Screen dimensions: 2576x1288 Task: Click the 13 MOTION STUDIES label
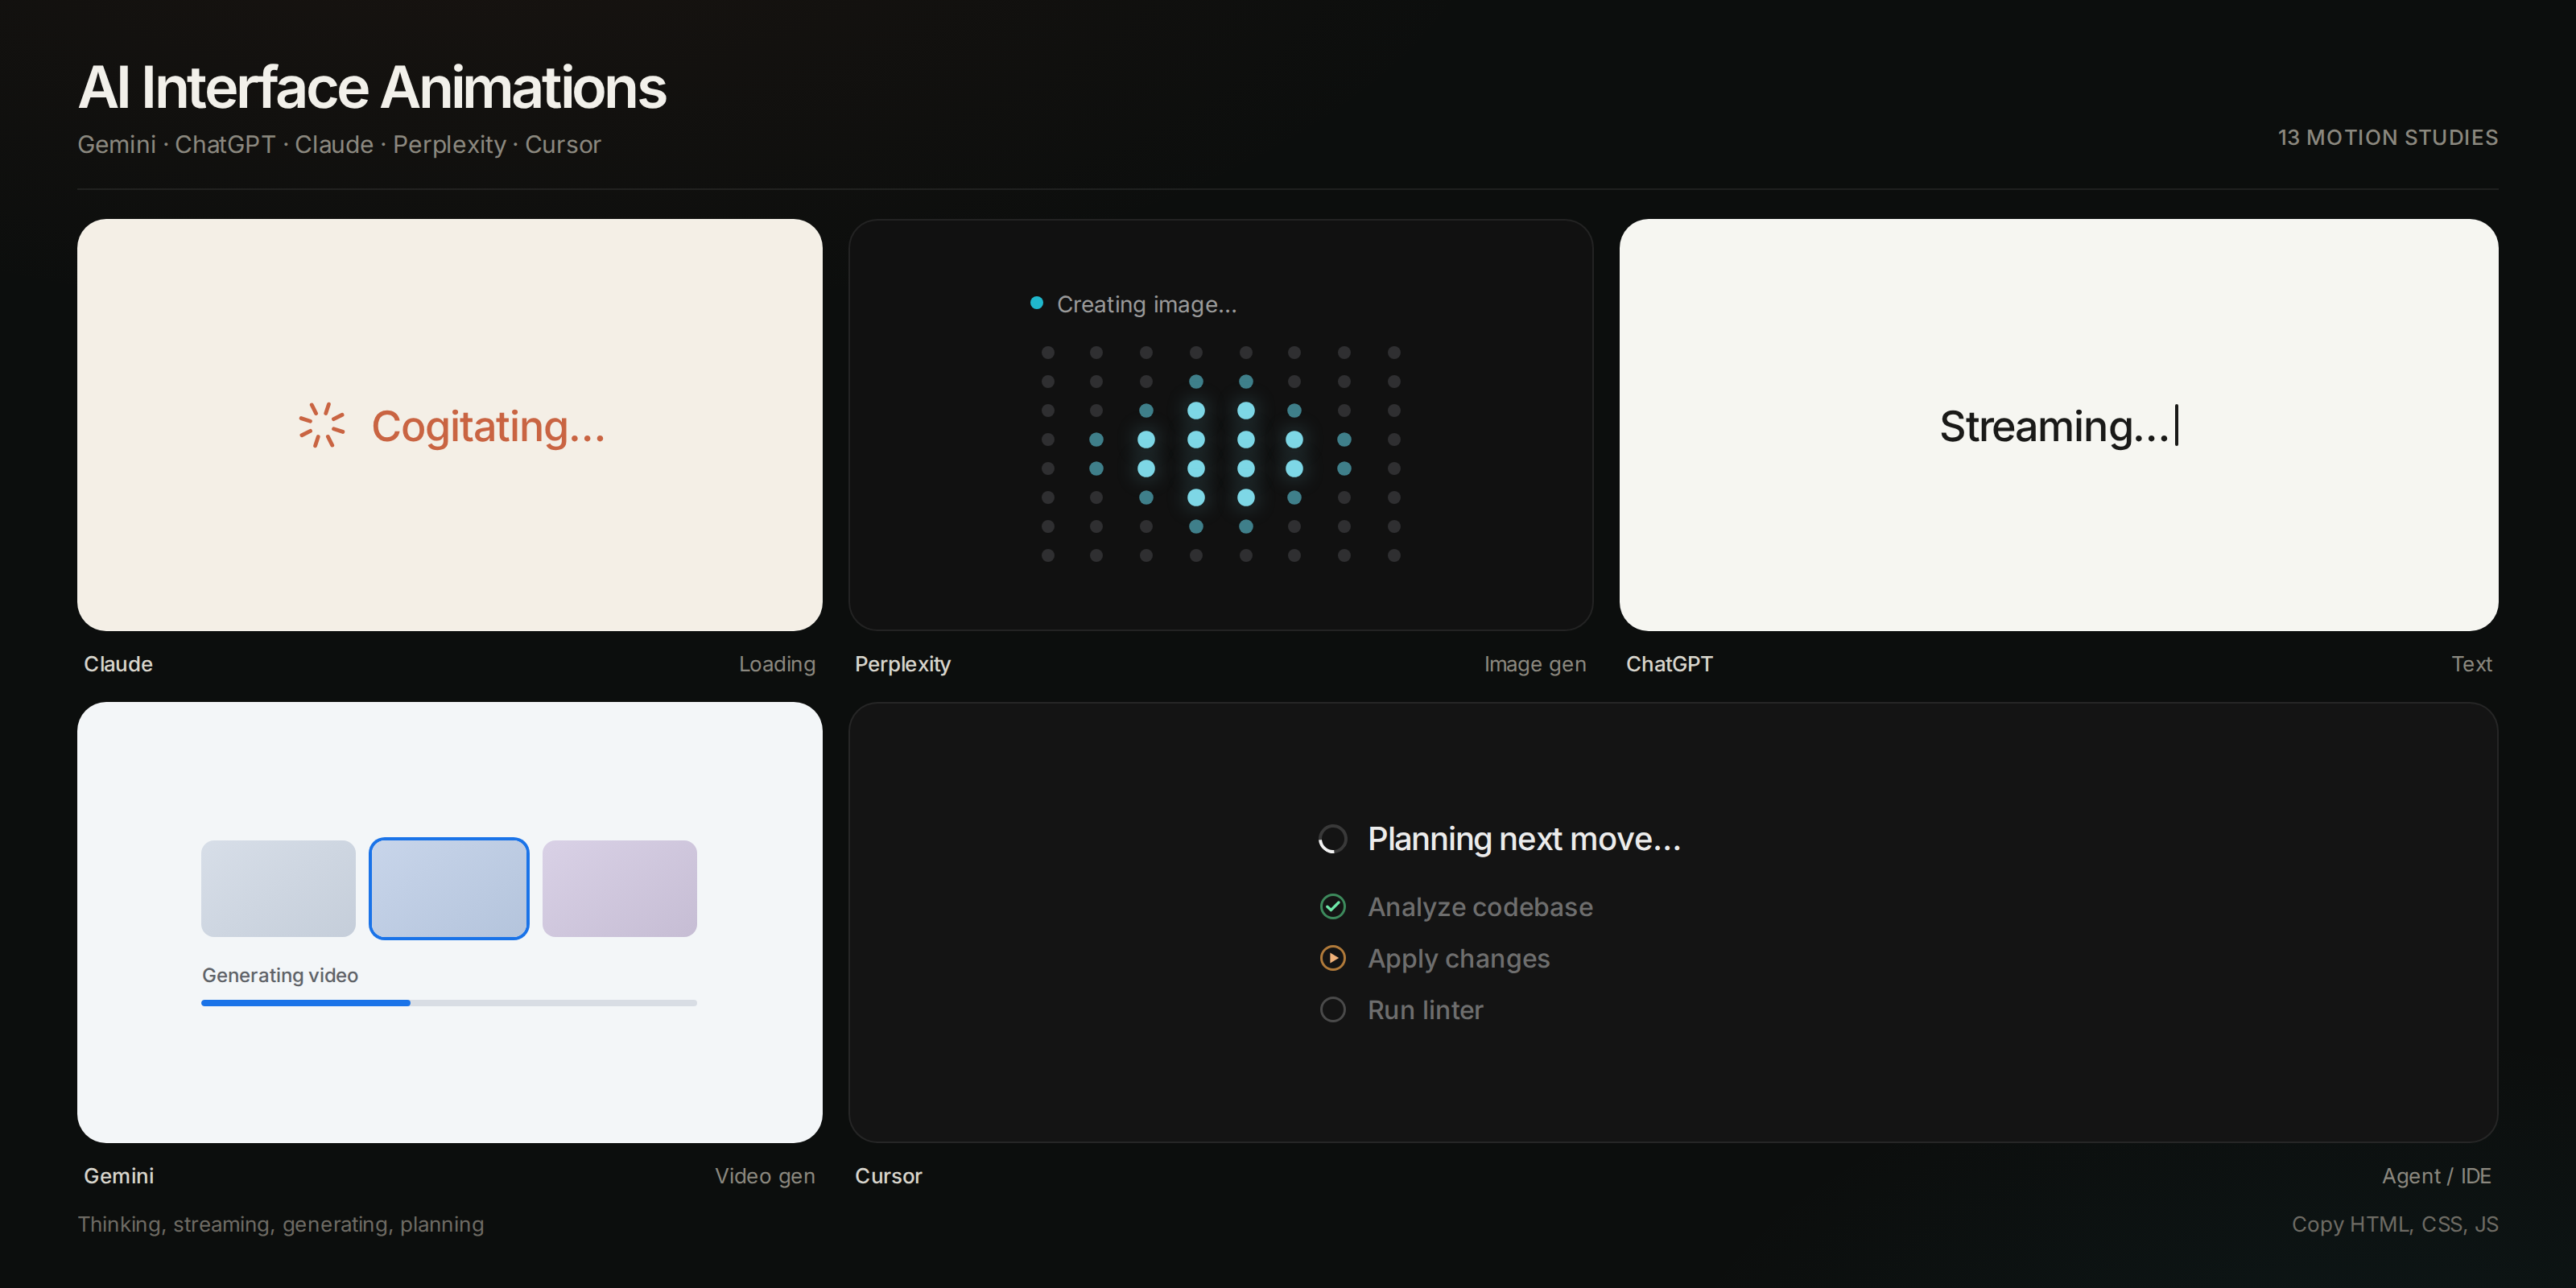click(2388, 138)
